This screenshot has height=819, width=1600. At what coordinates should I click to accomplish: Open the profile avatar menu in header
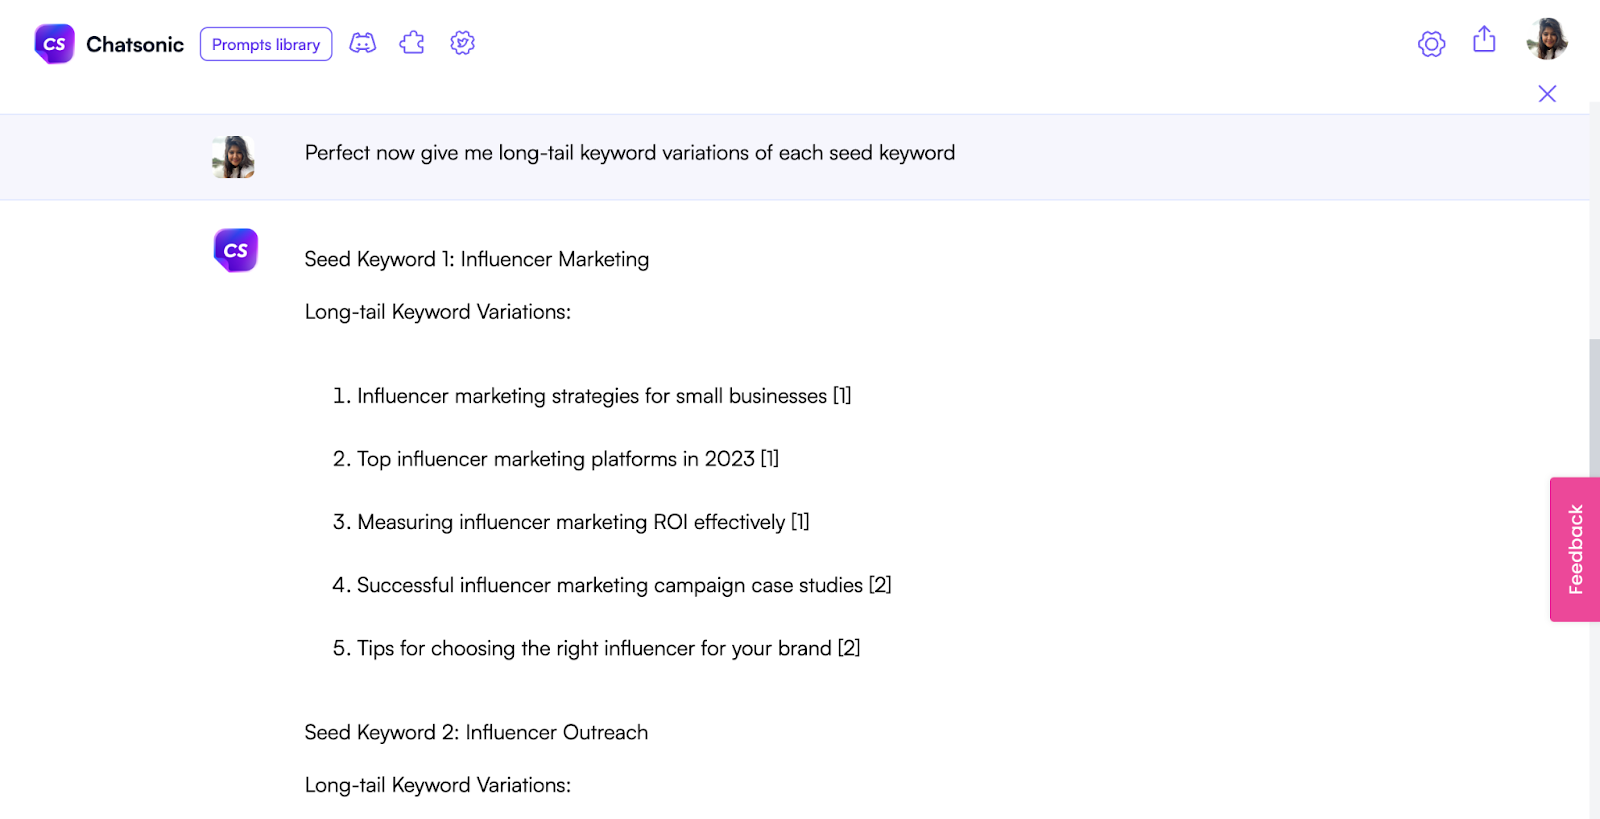pos(1546,39)
